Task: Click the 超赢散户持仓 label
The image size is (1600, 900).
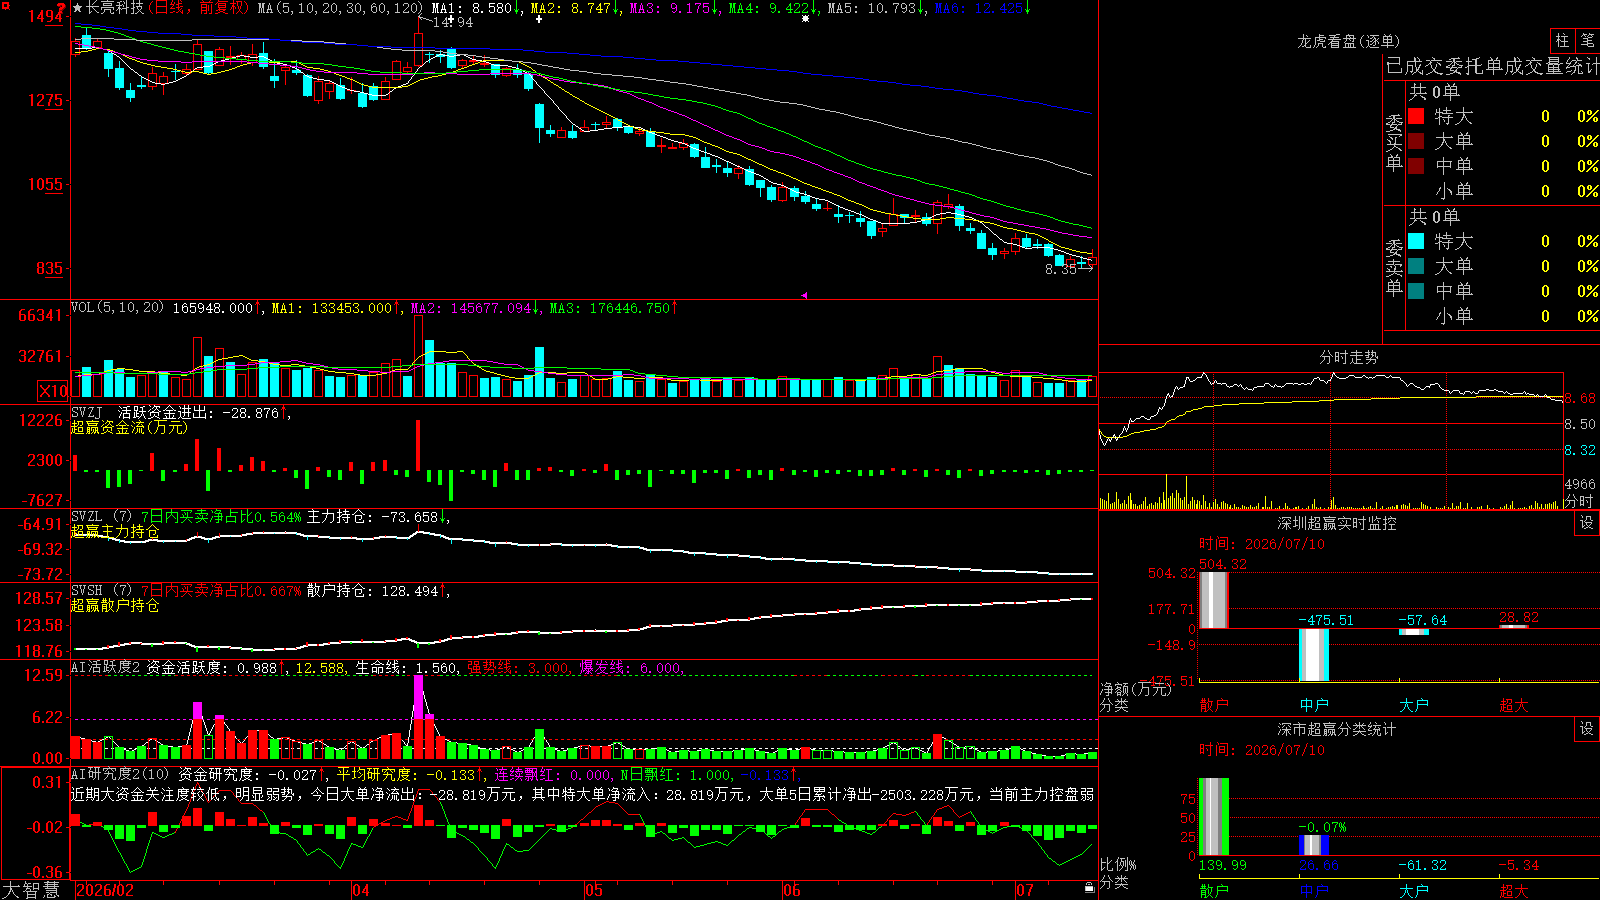Action: click(115, 605)
